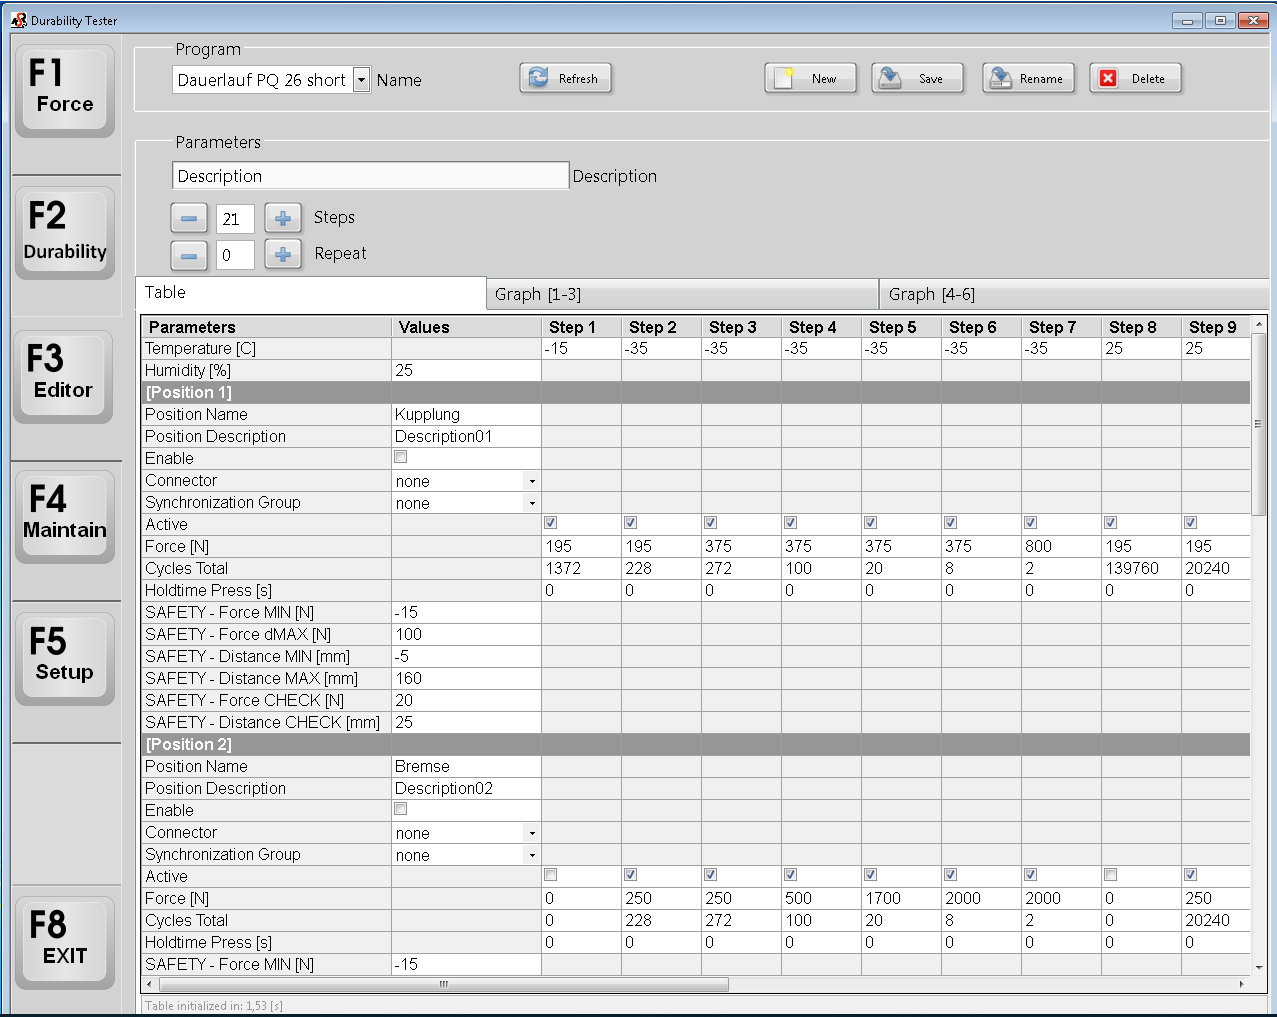This screenshot has width=1277, height=1017.
Task: Open Position 2 Connector dropdown
Action: [x=532, y=833]
